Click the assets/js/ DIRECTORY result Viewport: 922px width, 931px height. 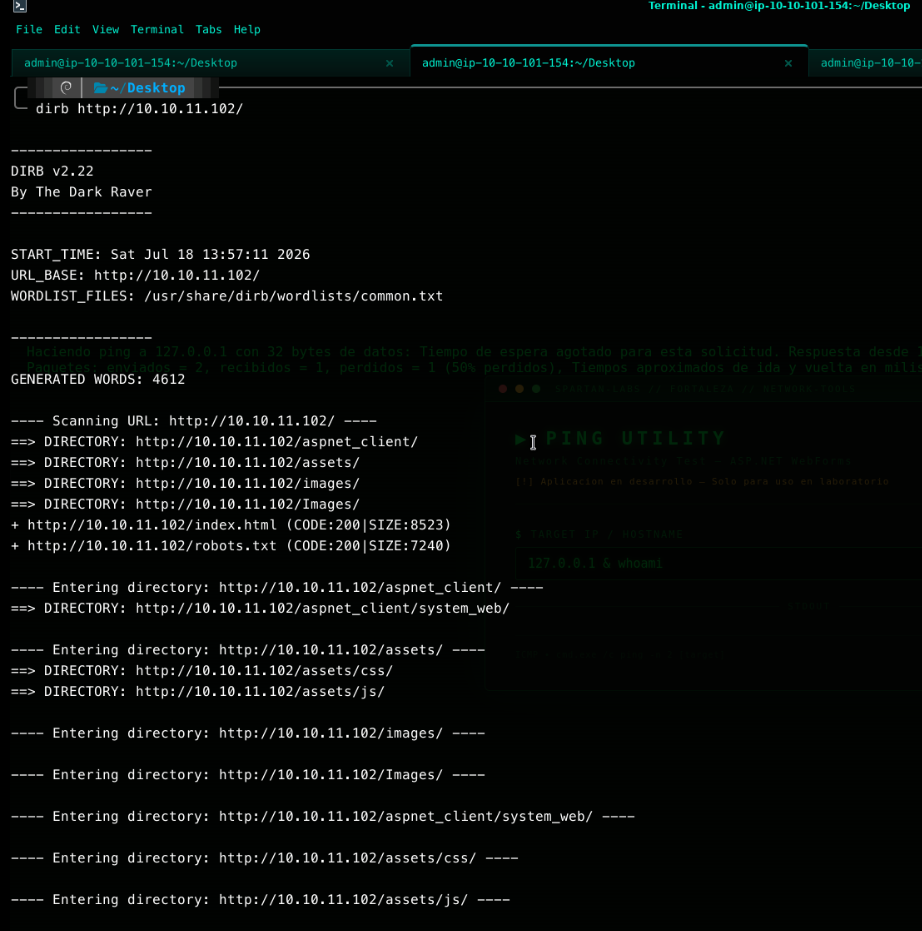[198, 692]
